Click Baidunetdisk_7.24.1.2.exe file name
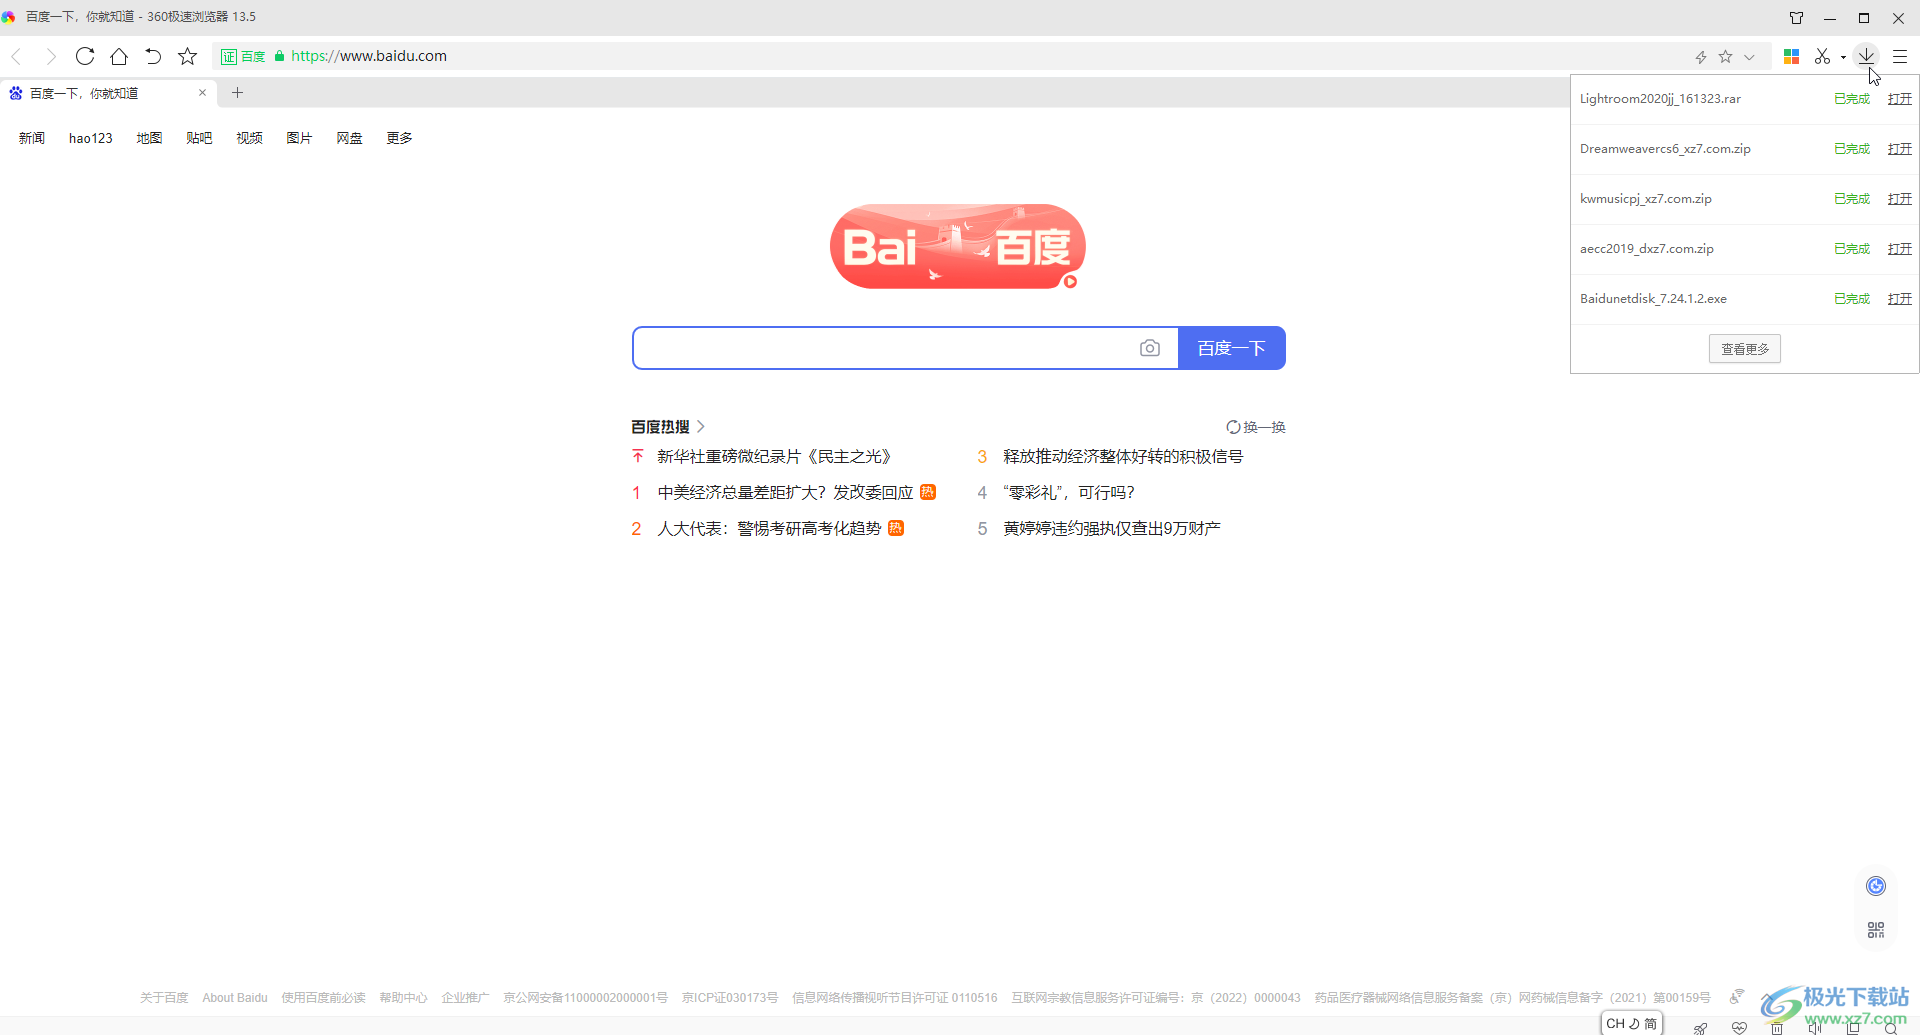This screenshot has height=1035, width=1920. click(1653, 299)
